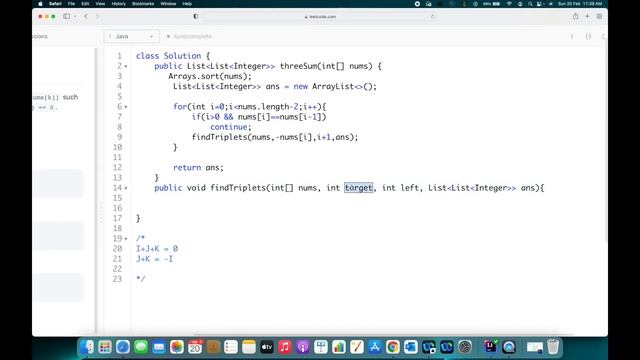Collapse the for-loop fold arrow at line 6
Screen dimensions: 640x360
126,107
